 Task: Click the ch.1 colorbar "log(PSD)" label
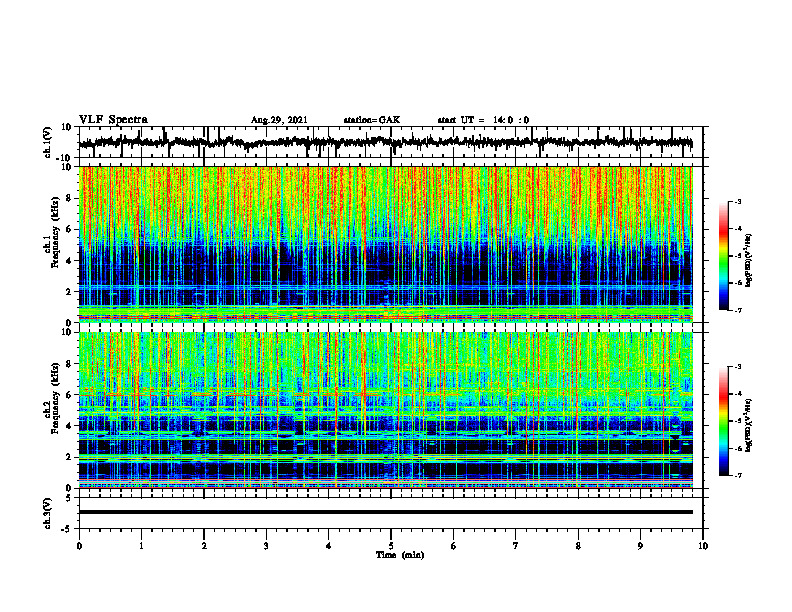tap(749, 261)
